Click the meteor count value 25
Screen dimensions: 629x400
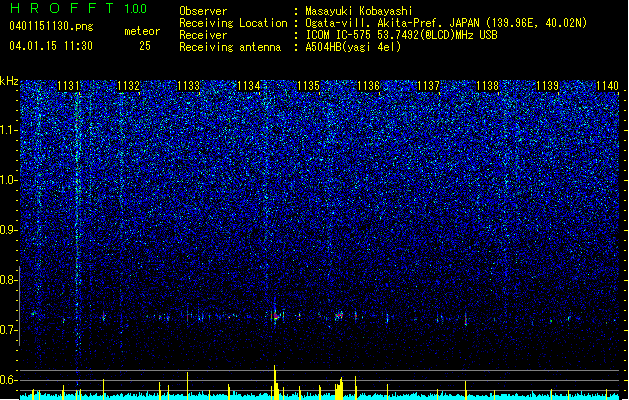pyautogui.click(x=145, y=46)
